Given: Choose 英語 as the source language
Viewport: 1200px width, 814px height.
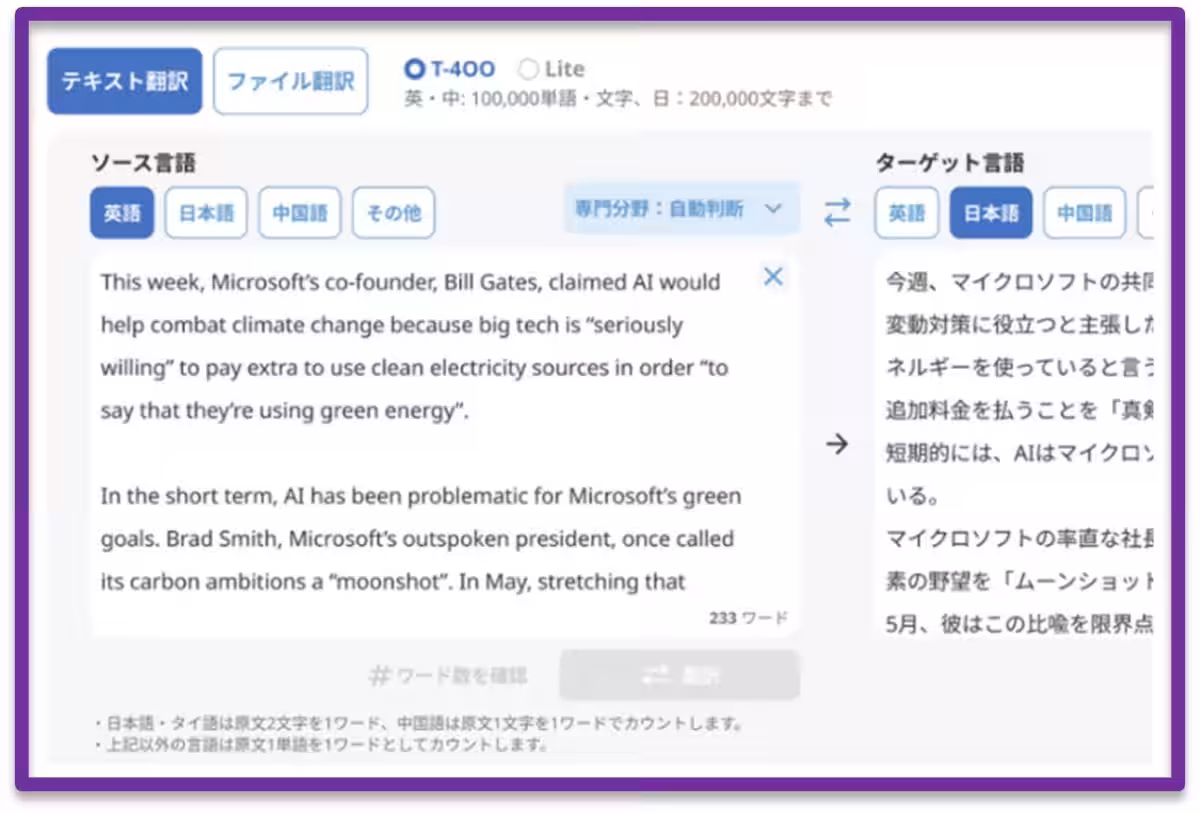Looking at the screenshot, I should pyautogui.click(x=122, y=213).
